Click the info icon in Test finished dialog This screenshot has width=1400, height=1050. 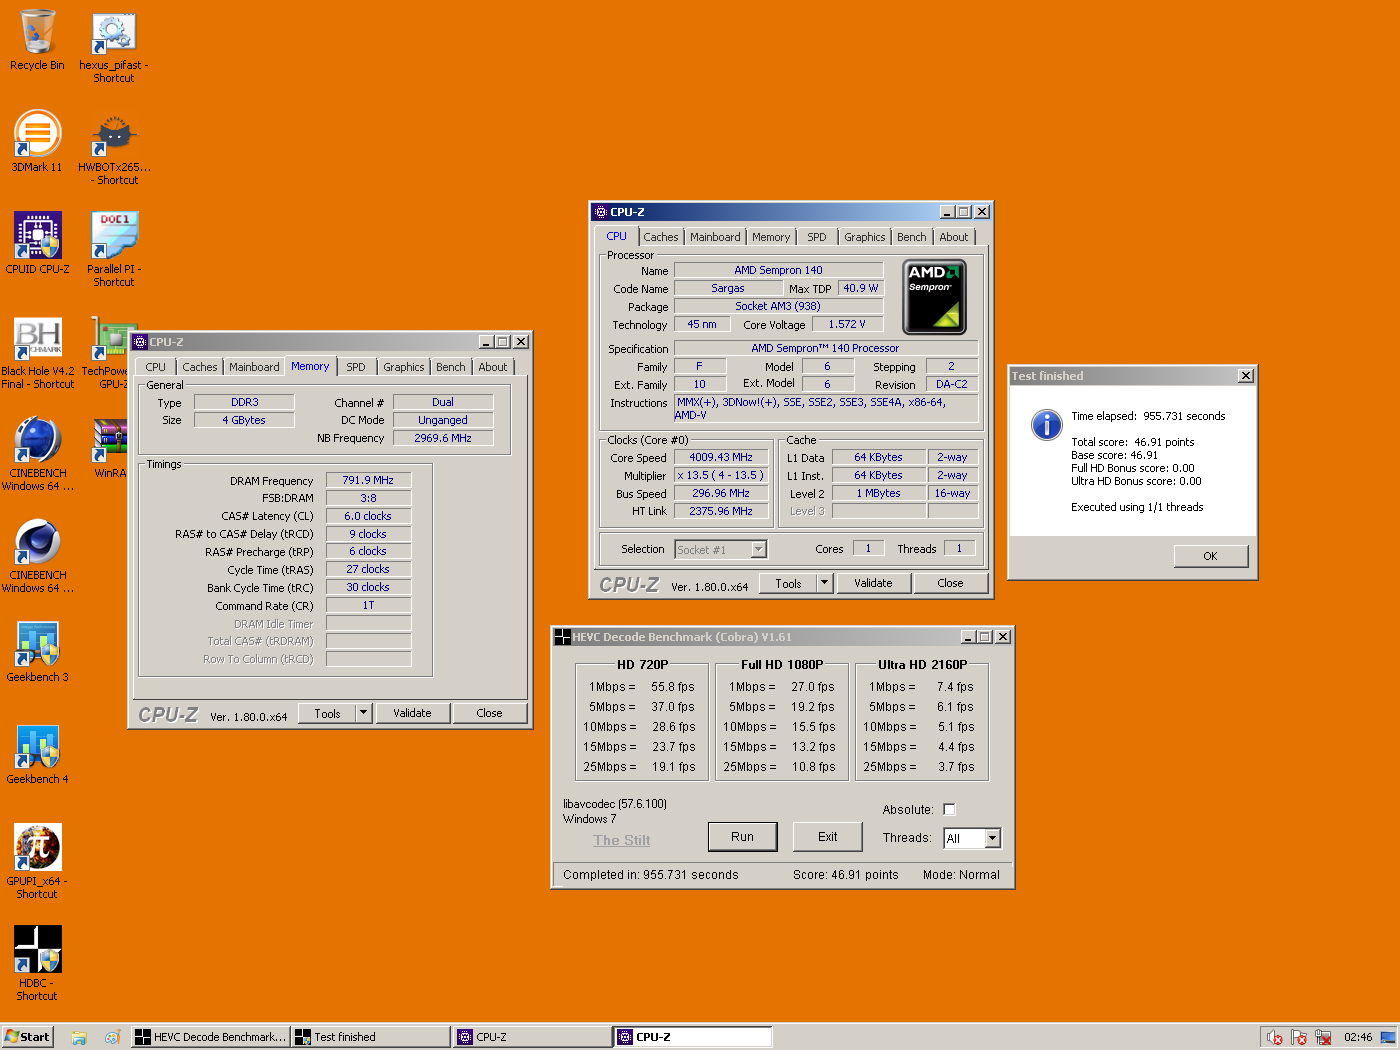click(x=1046, y=425)
